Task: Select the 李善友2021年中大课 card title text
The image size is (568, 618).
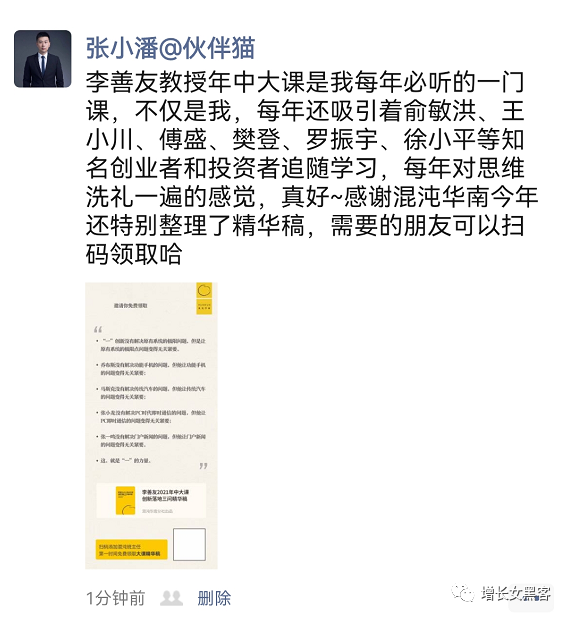Action: pyautogui.click(x=166, y=492)
